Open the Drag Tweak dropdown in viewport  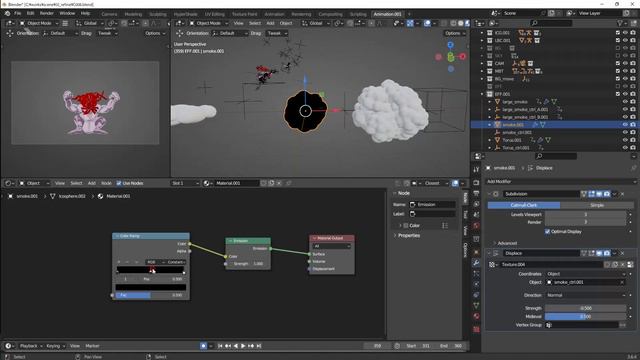click(277, 33)
